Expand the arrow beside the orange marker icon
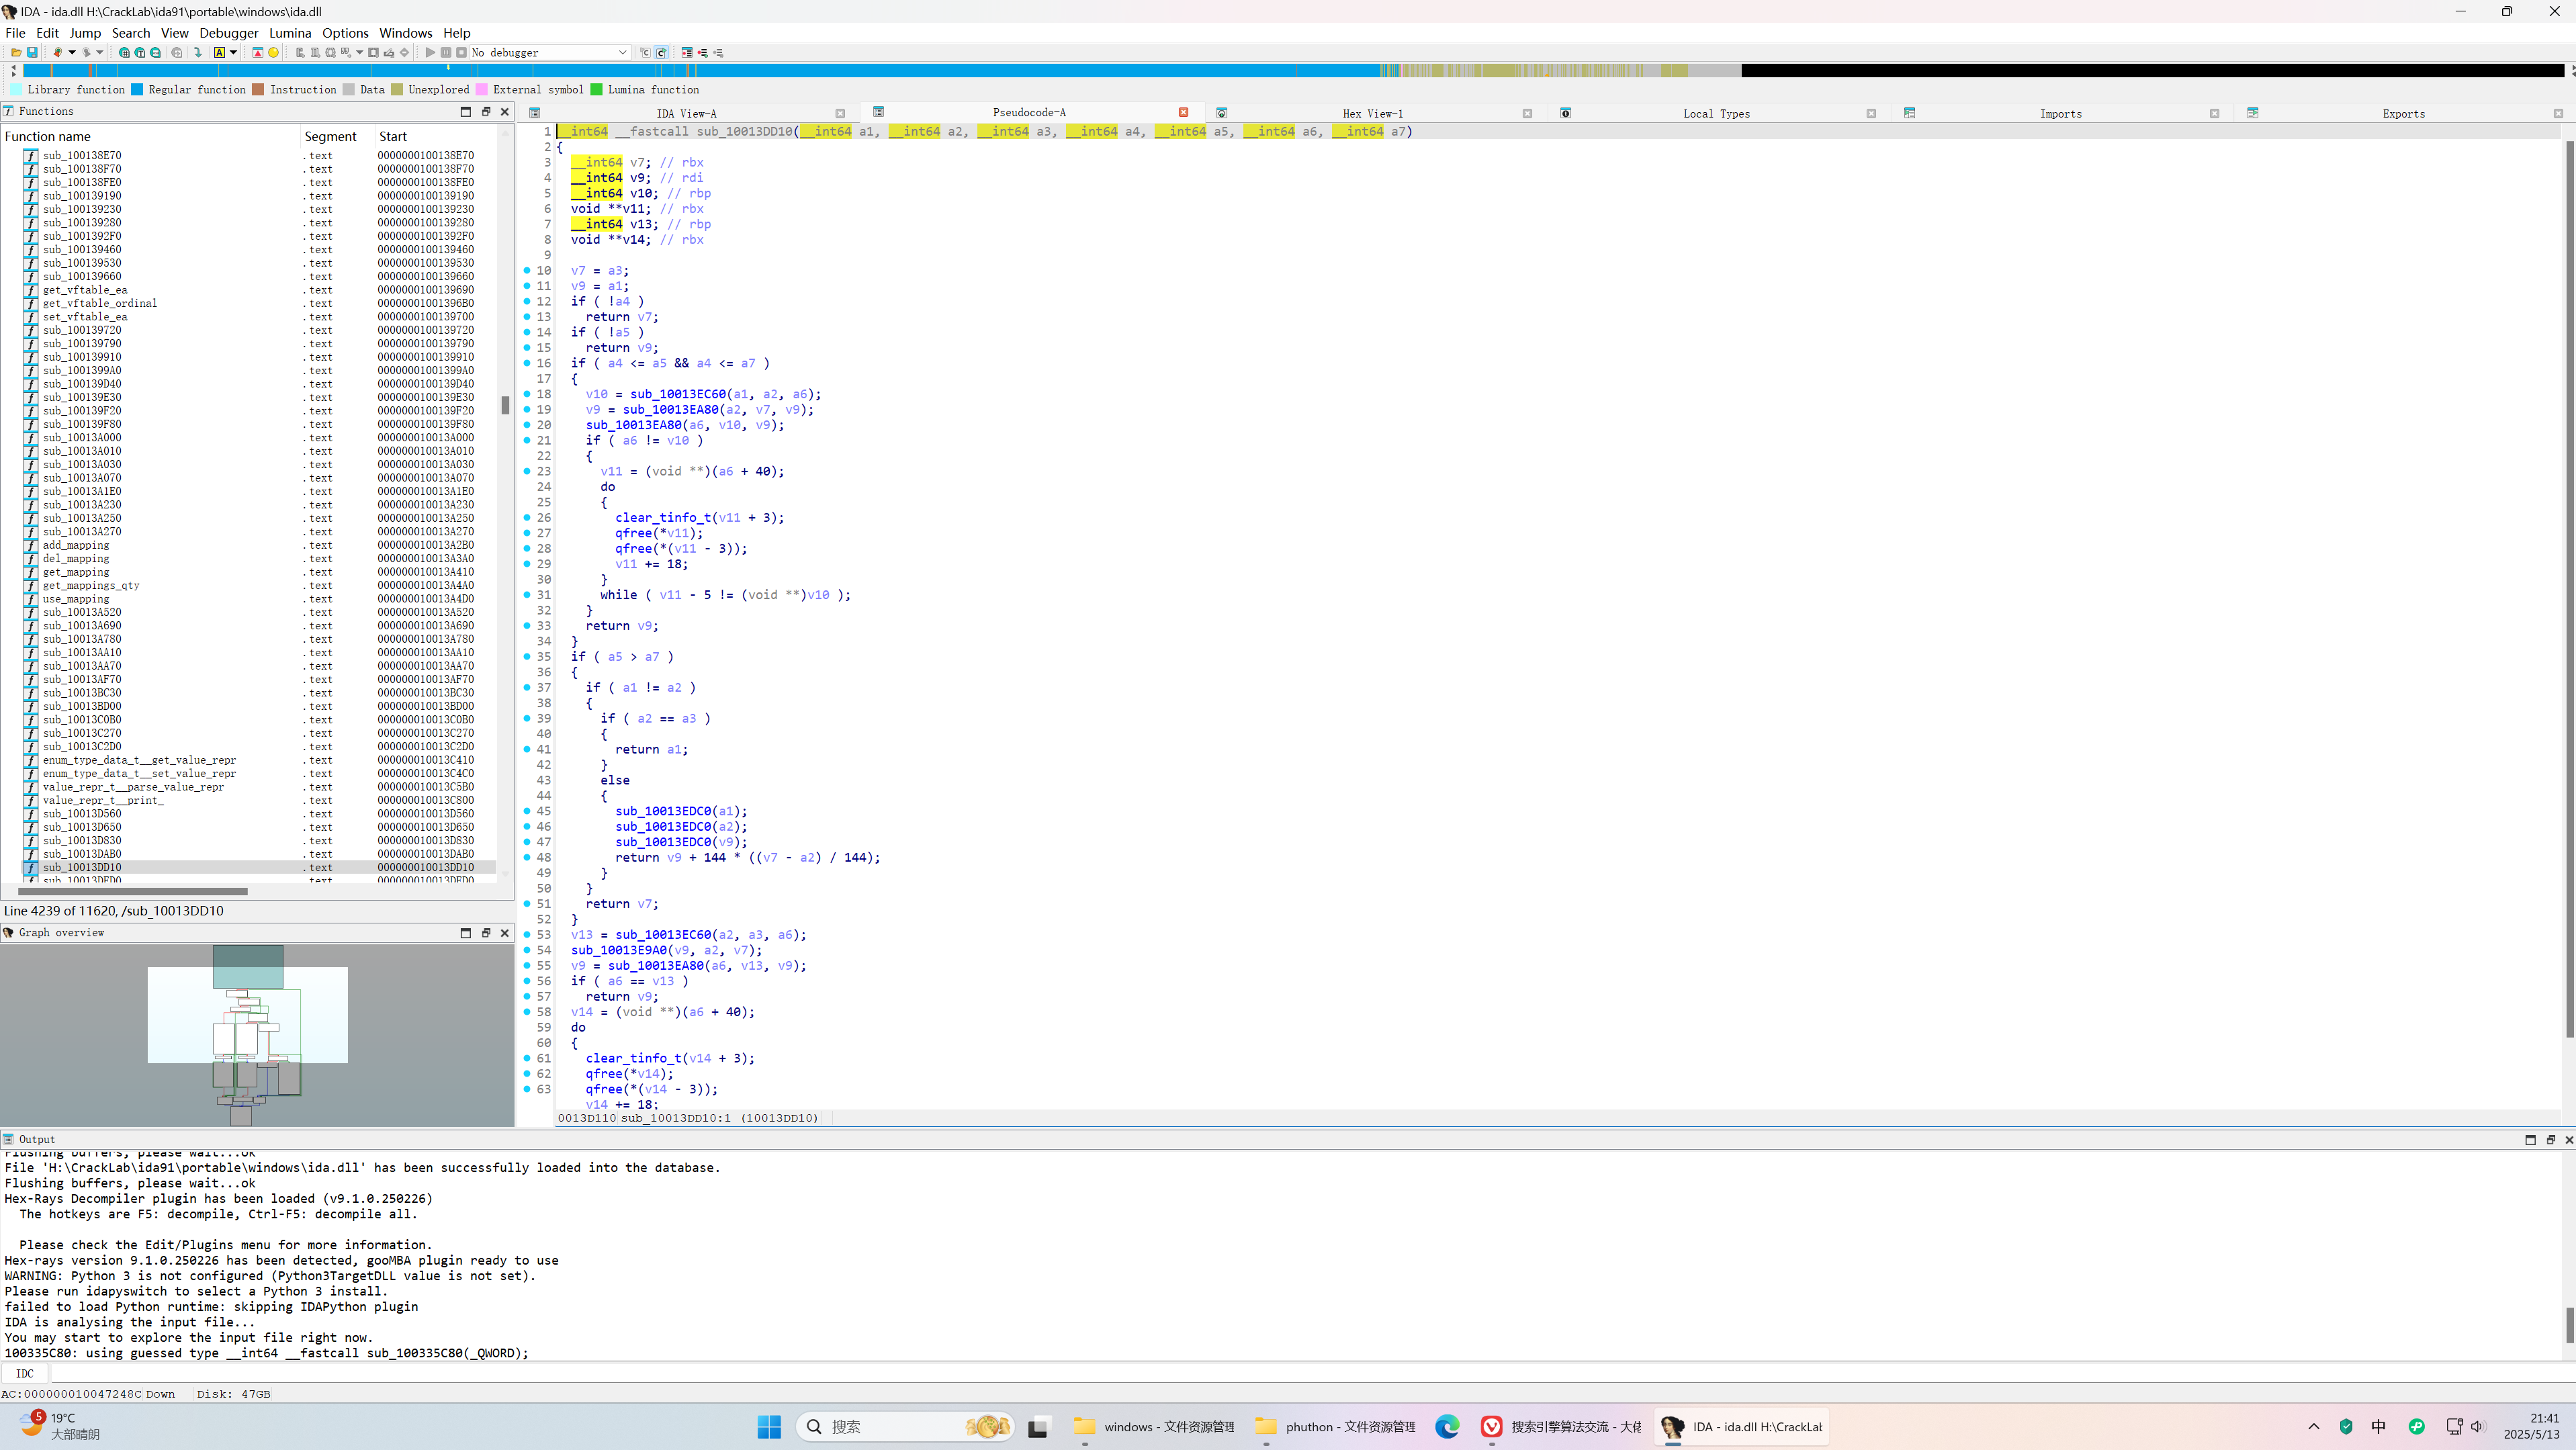2576x1450 pixels. point(72,53)
